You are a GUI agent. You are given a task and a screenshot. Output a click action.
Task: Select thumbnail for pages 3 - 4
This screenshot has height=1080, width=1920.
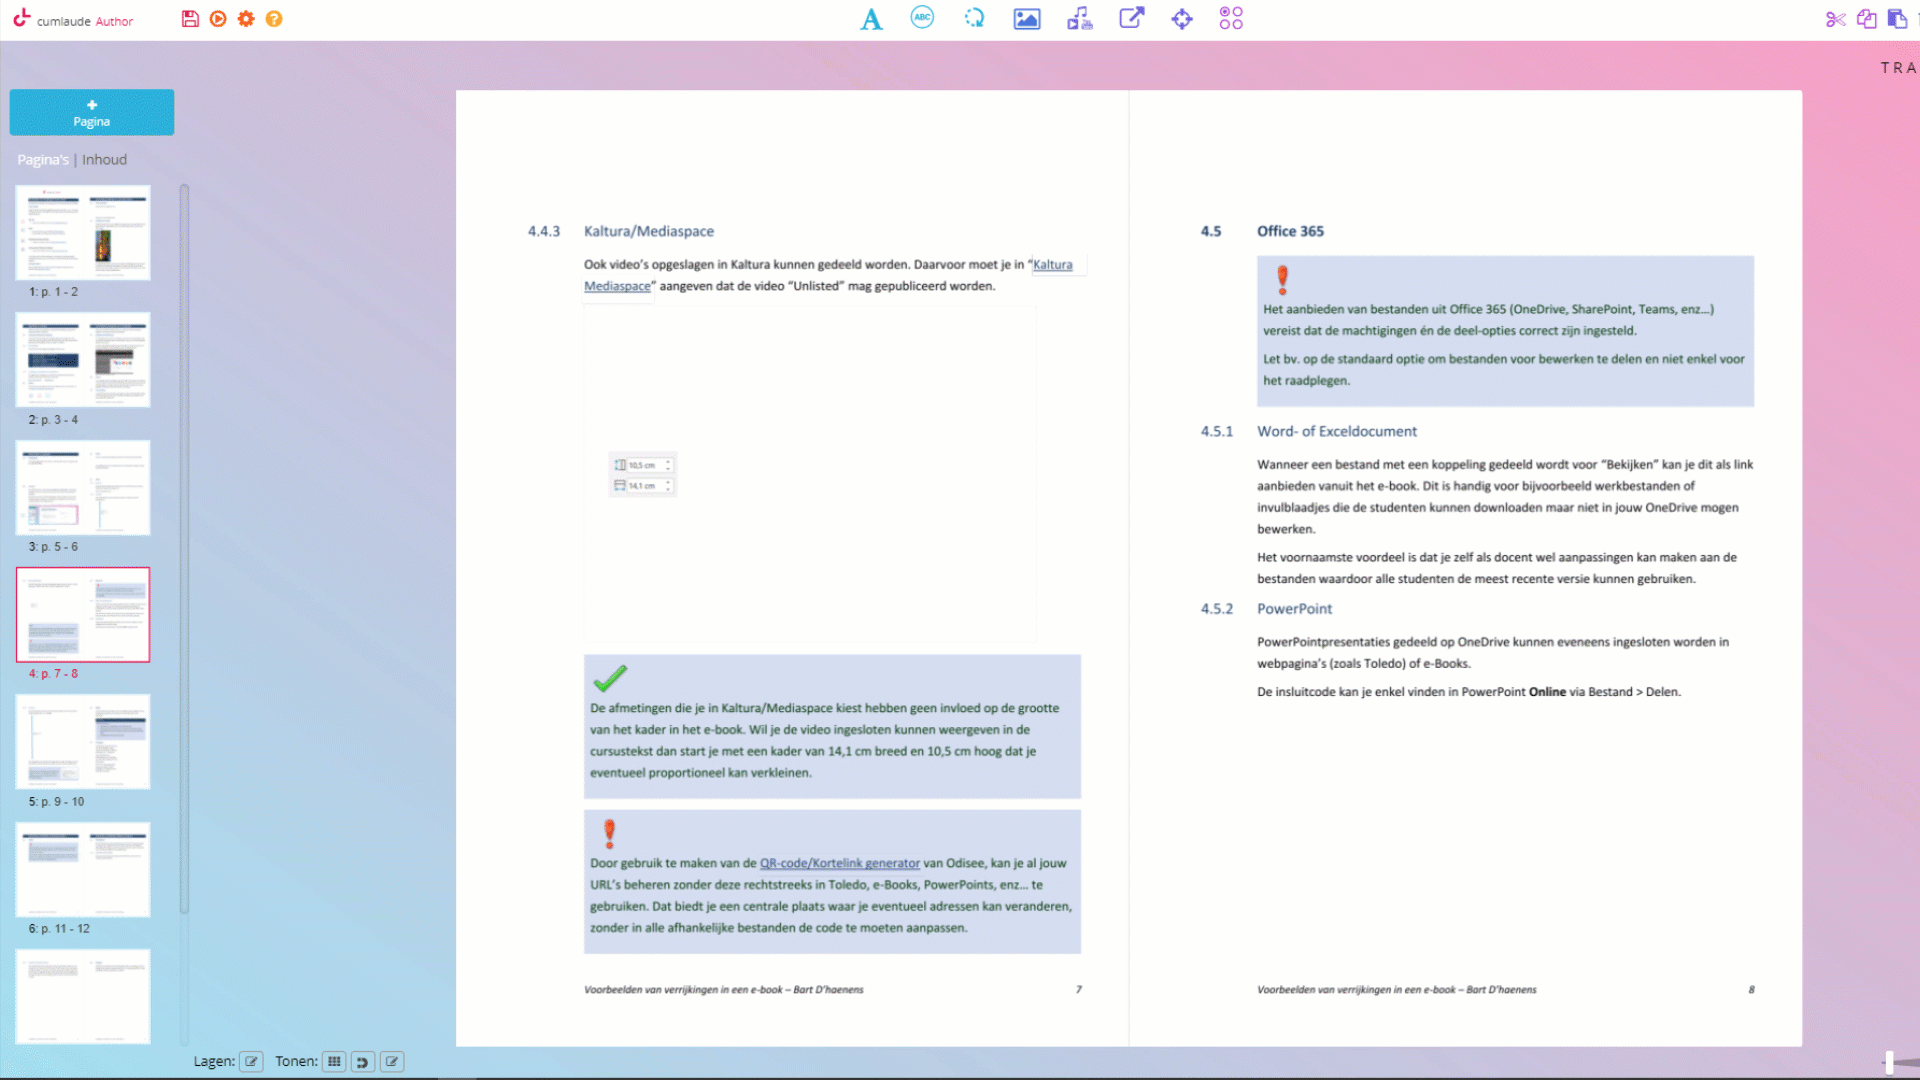(83, 360)
